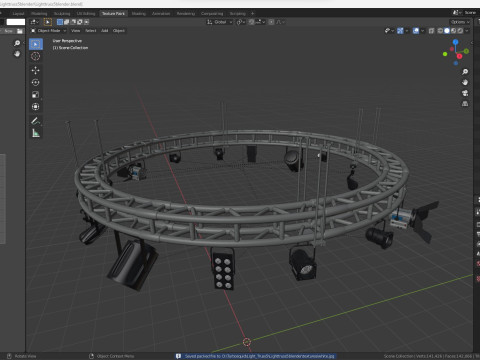Open the Layout workspace tab

tap(18, 14)
